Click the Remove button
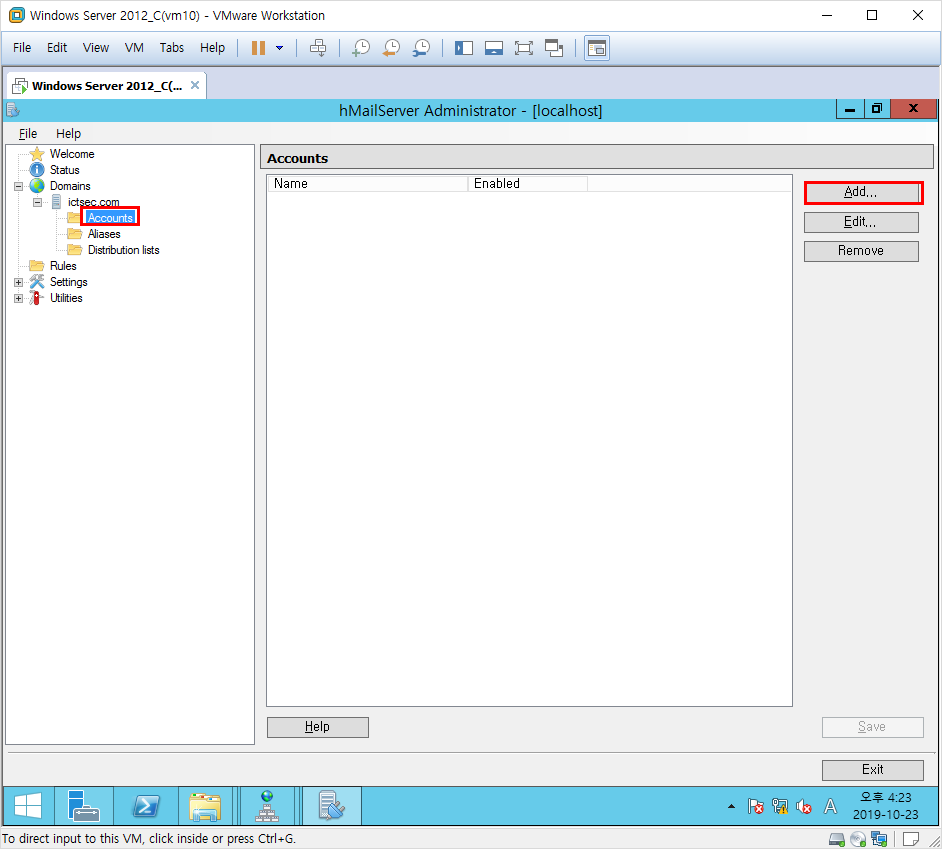The image size is (942, 849). [861, 251]
